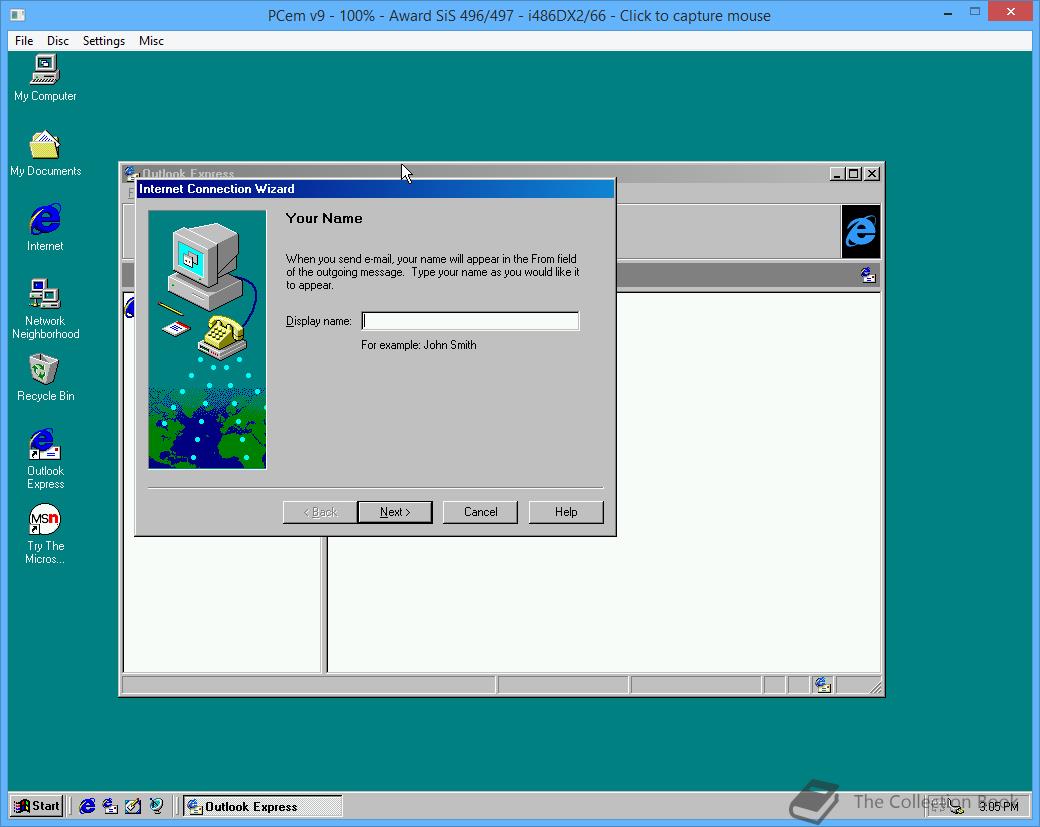This screenshot has width=1040, height=827.
Task: Launch Outlook Express from Quick Launch
Action: tap(110, 806)
